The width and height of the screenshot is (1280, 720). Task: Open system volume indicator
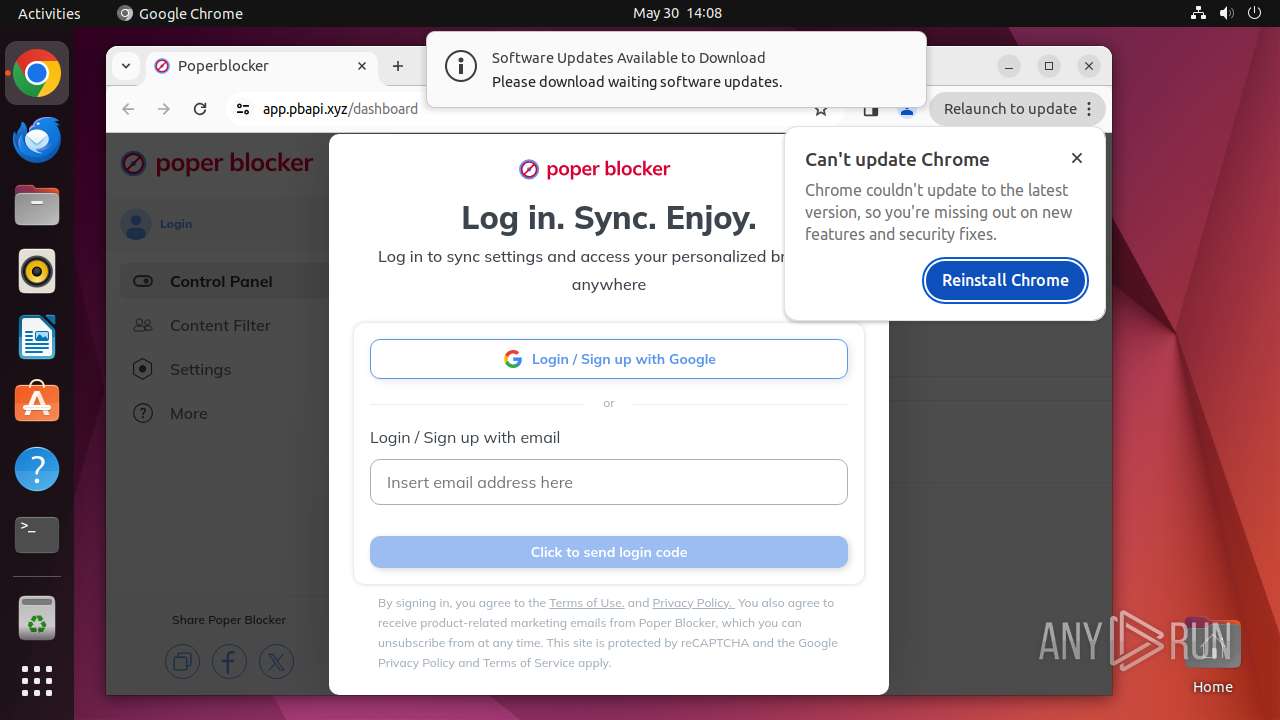click(x=1227, y=13)
